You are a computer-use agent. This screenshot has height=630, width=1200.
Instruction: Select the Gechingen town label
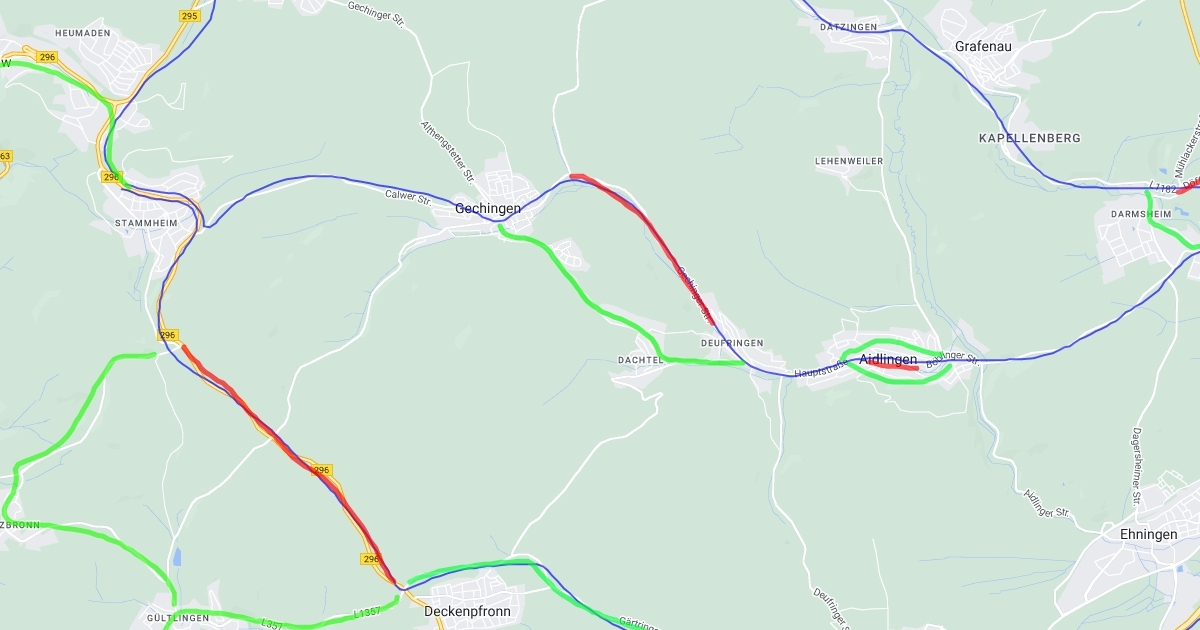(488, 208)
